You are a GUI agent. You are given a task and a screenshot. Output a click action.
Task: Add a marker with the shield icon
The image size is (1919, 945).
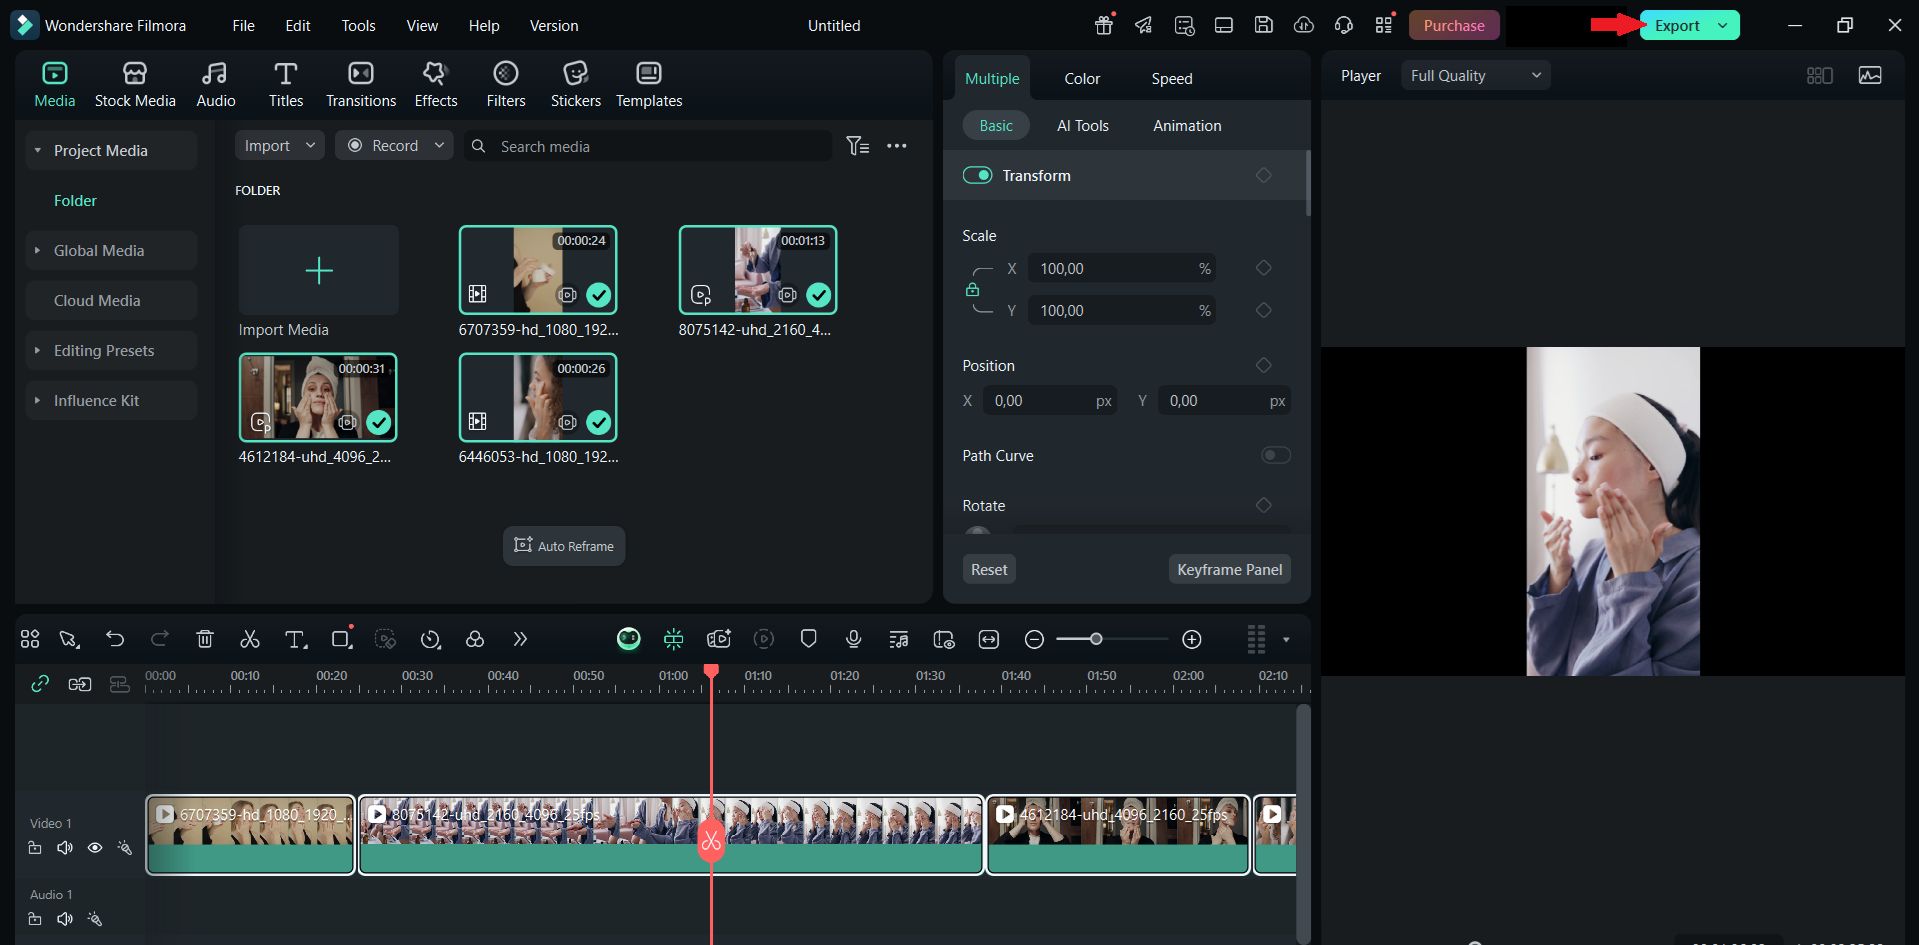pyautogui.click(x=809, y=639)
